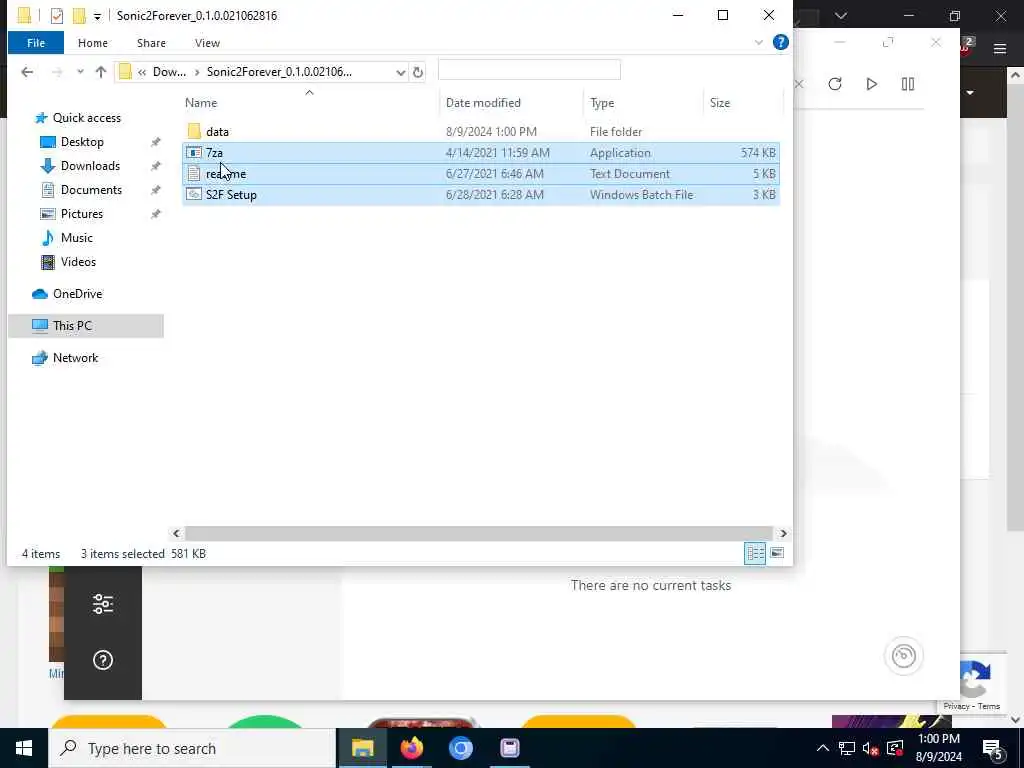Click the reload icon in background window
Viewport: 1024px width, 768px height.
(835, 84)
